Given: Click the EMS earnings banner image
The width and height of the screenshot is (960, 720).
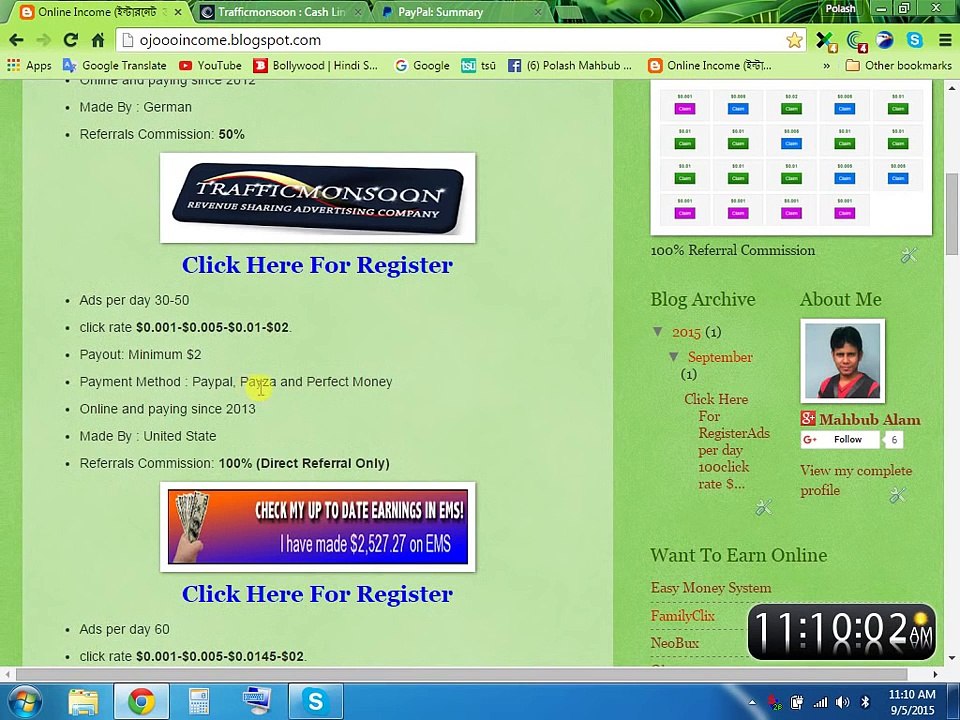Looking at the screenshot, I should click(317, 527).
